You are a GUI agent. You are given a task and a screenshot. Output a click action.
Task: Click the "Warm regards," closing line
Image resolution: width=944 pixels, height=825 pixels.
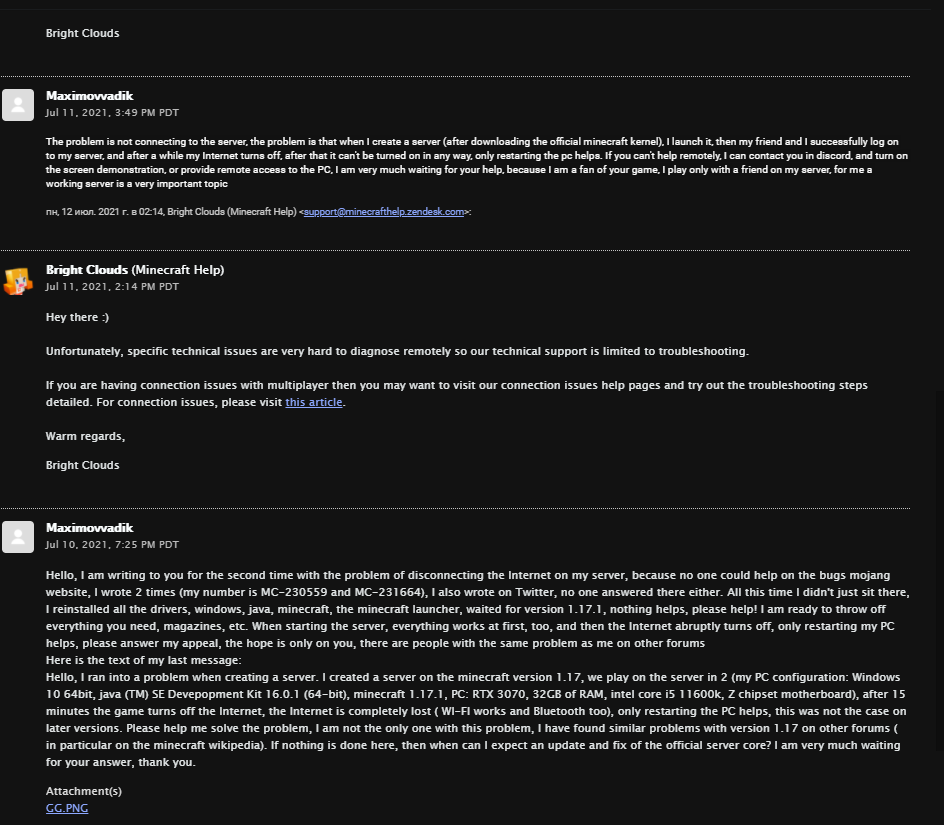pyautogui.click(x=85, y=436)
